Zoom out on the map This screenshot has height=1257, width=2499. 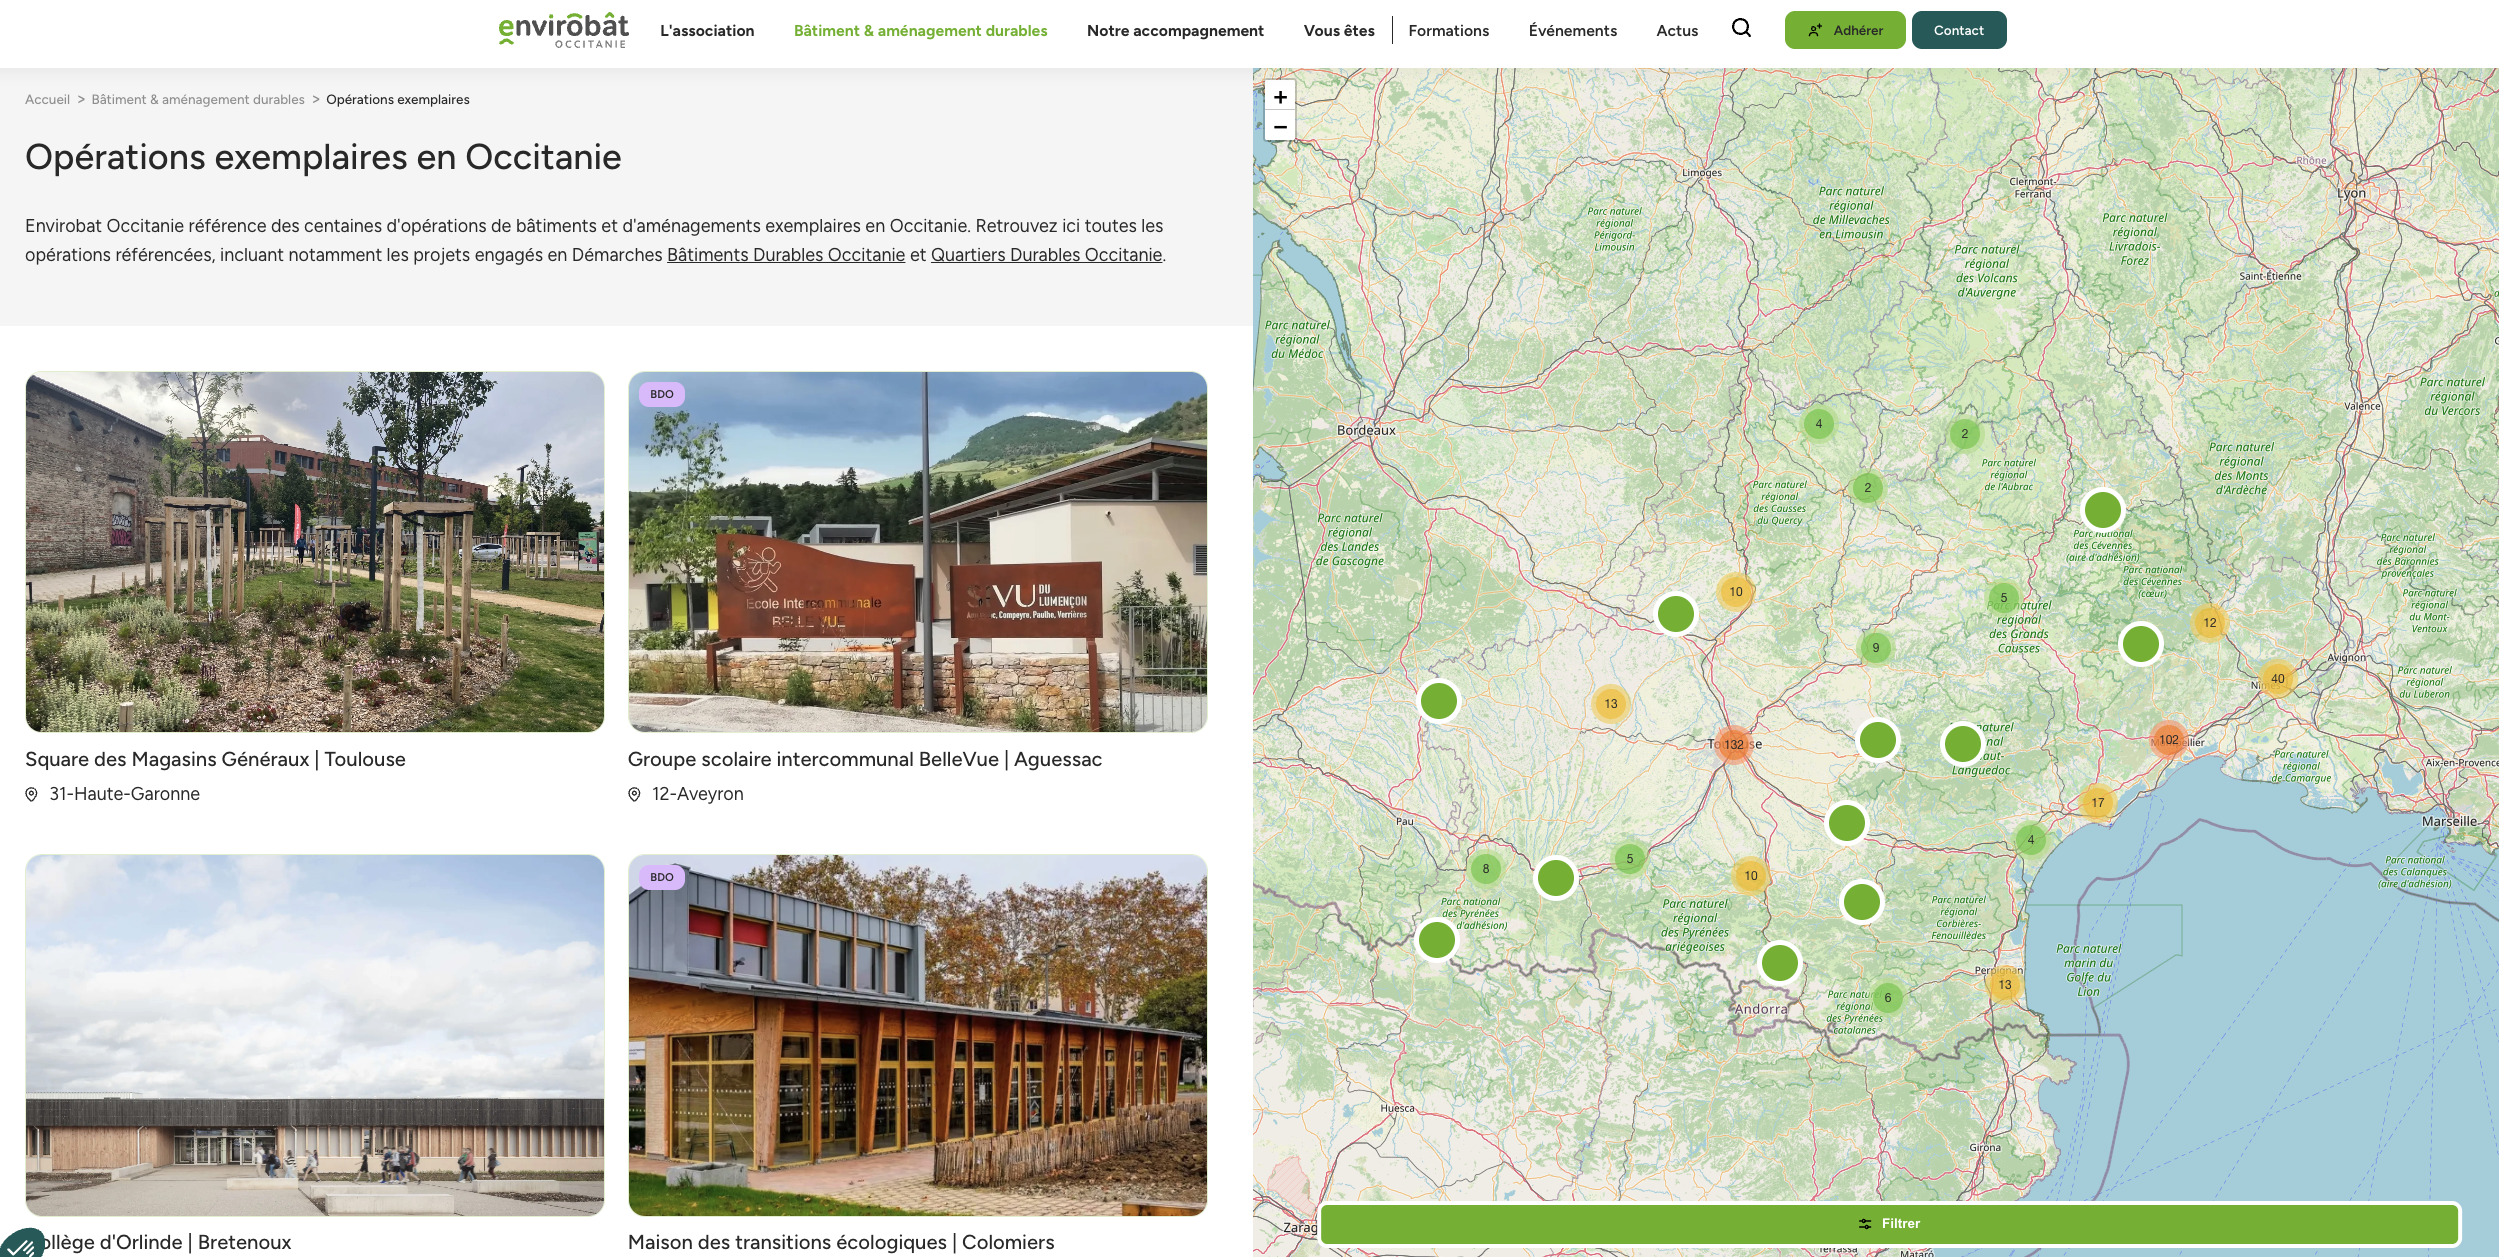pos(1280,127)
